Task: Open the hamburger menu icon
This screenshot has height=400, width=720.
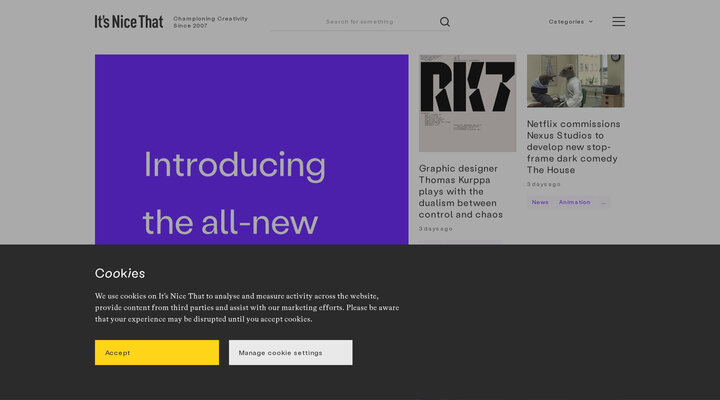Action: coord(619,21)
